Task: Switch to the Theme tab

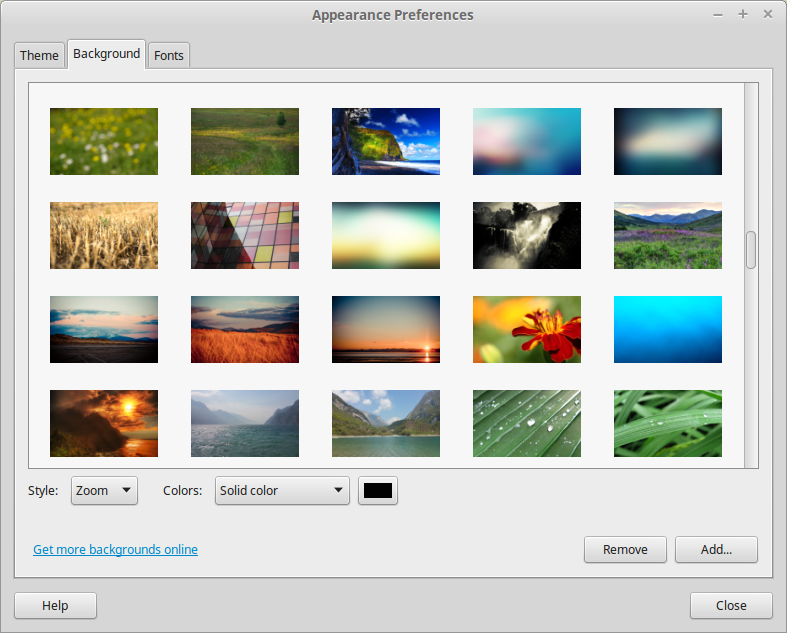Action: pos(39,55)
